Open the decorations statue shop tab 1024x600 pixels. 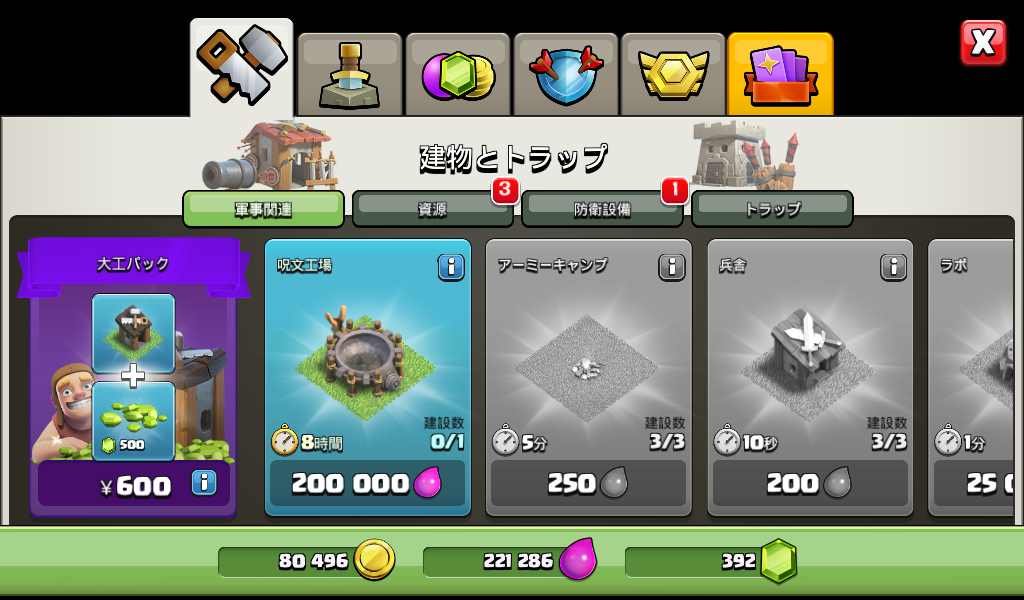349,74
